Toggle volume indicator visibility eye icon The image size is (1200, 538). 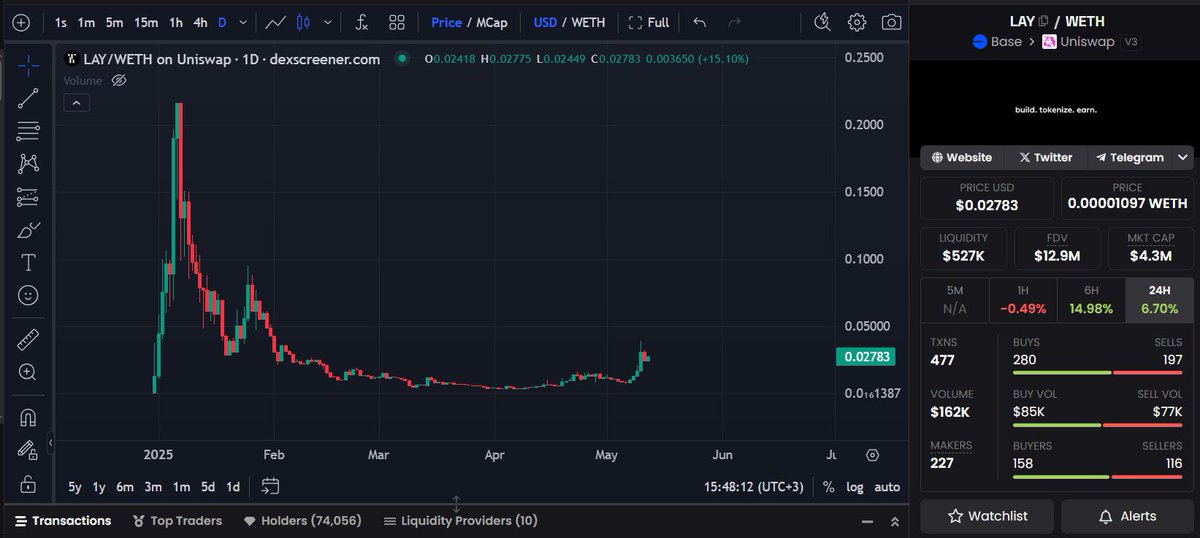119,80
